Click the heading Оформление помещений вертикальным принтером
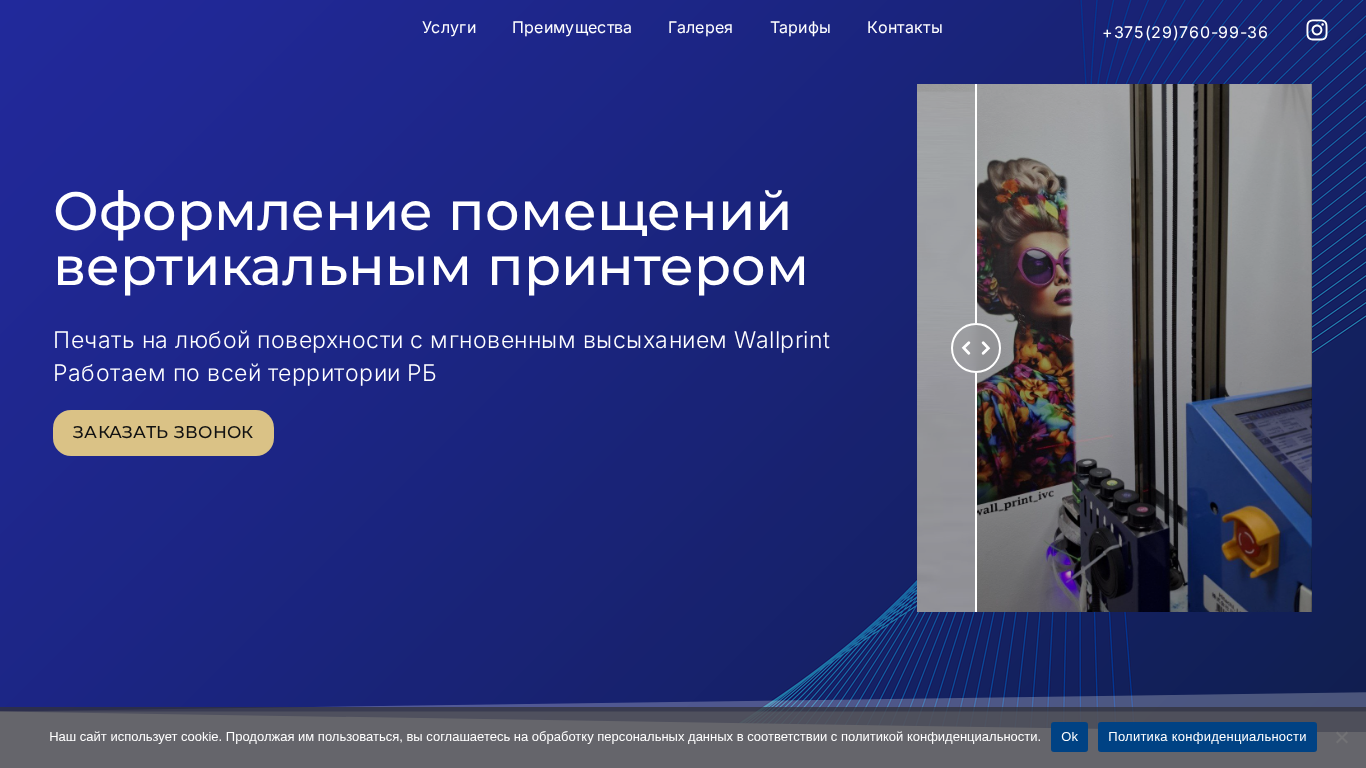 (x=430, y=240)
